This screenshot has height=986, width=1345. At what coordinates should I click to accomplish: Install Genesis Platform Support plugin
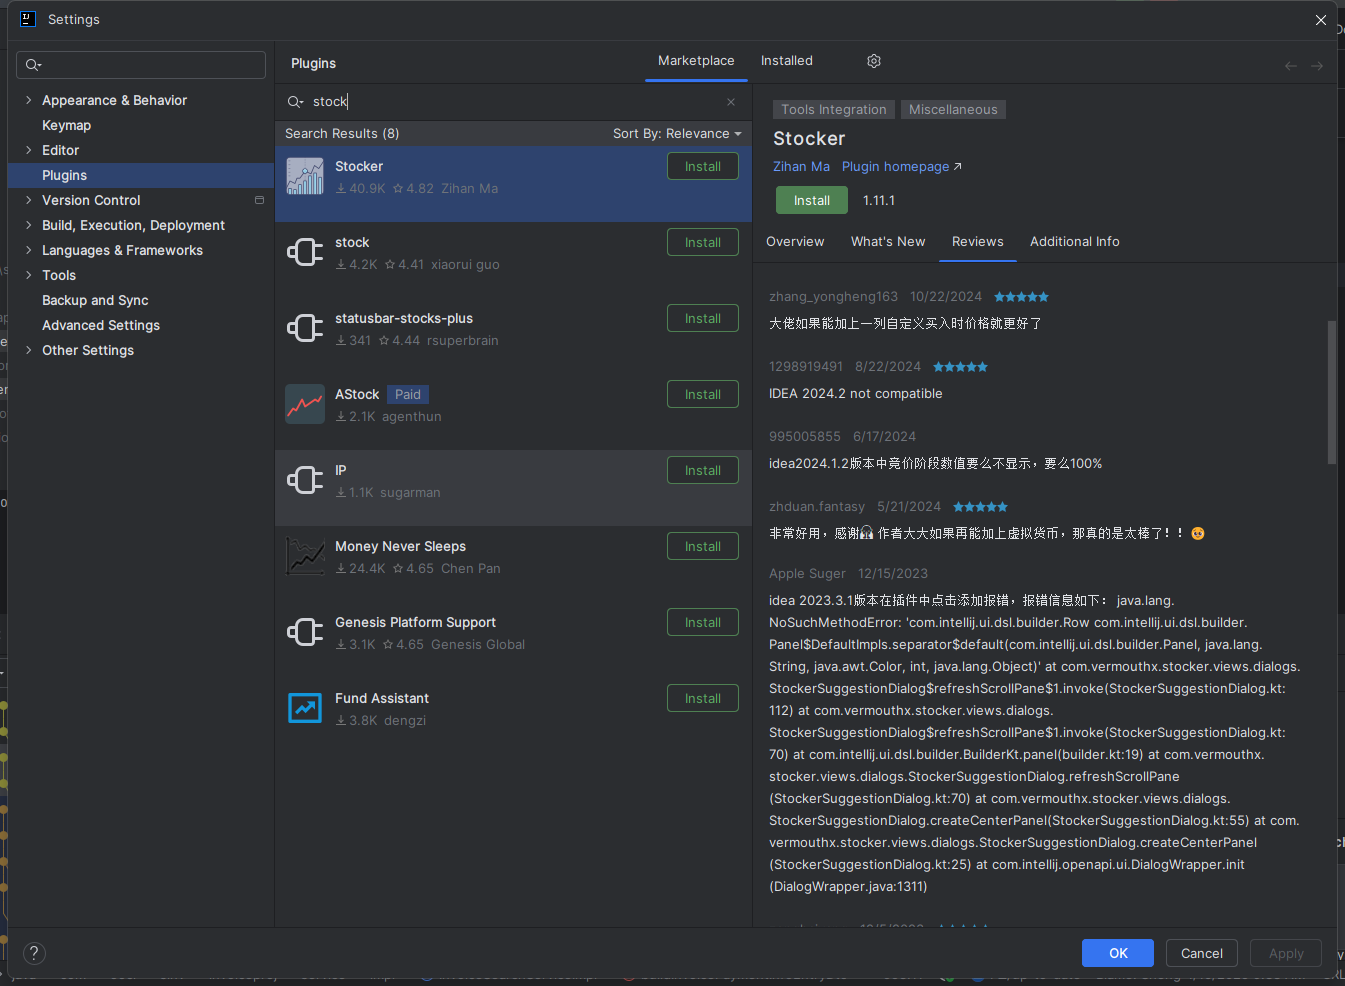(x=703, y=622)
